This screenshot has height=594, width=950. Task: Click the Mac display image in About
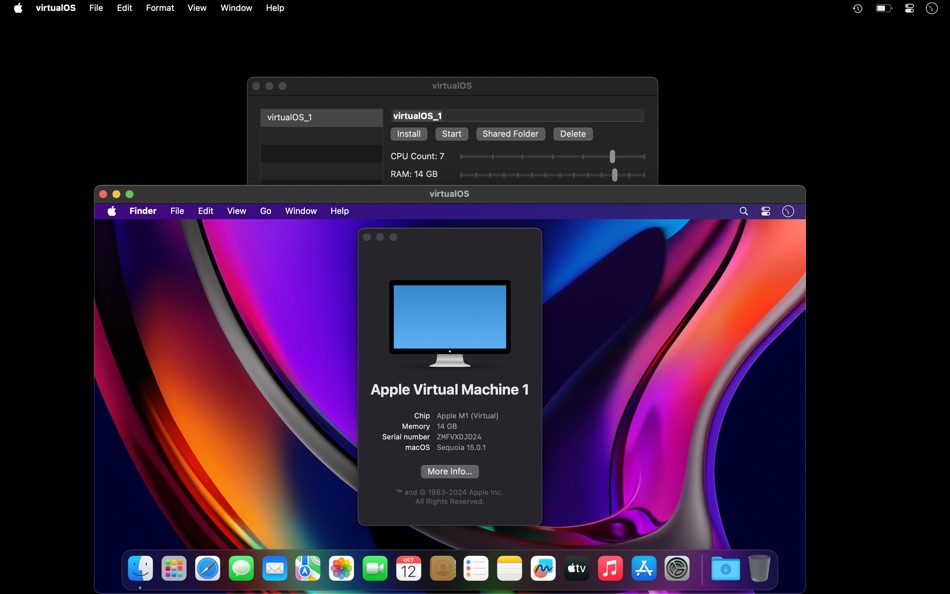point(450,323)
